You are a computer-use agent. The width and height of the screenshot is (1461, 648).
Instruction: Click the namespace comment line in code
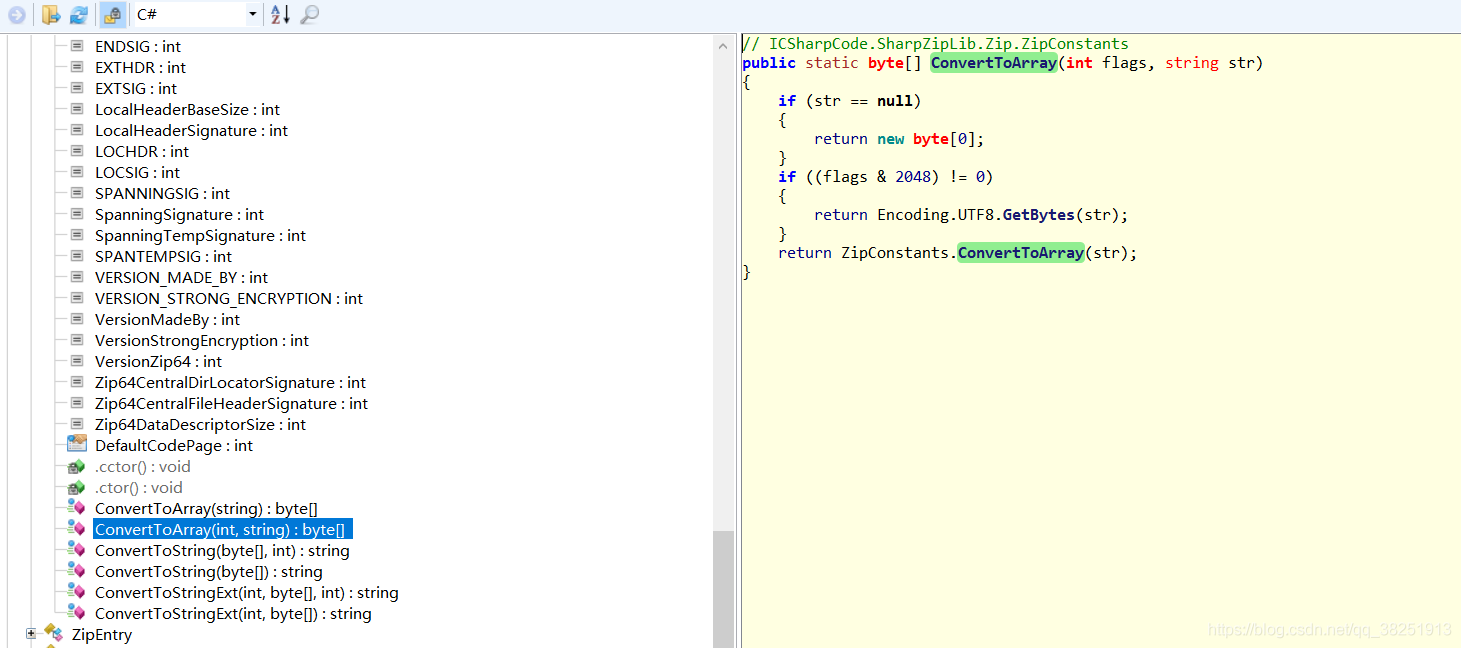(x=936, y=44)
